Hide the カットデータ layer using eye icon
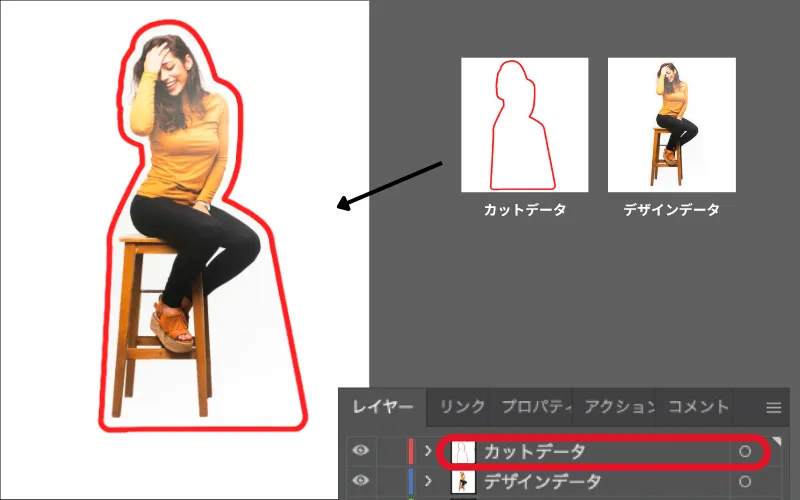The height and width of the screenshot is (500, 800). (x=360, y=452)
